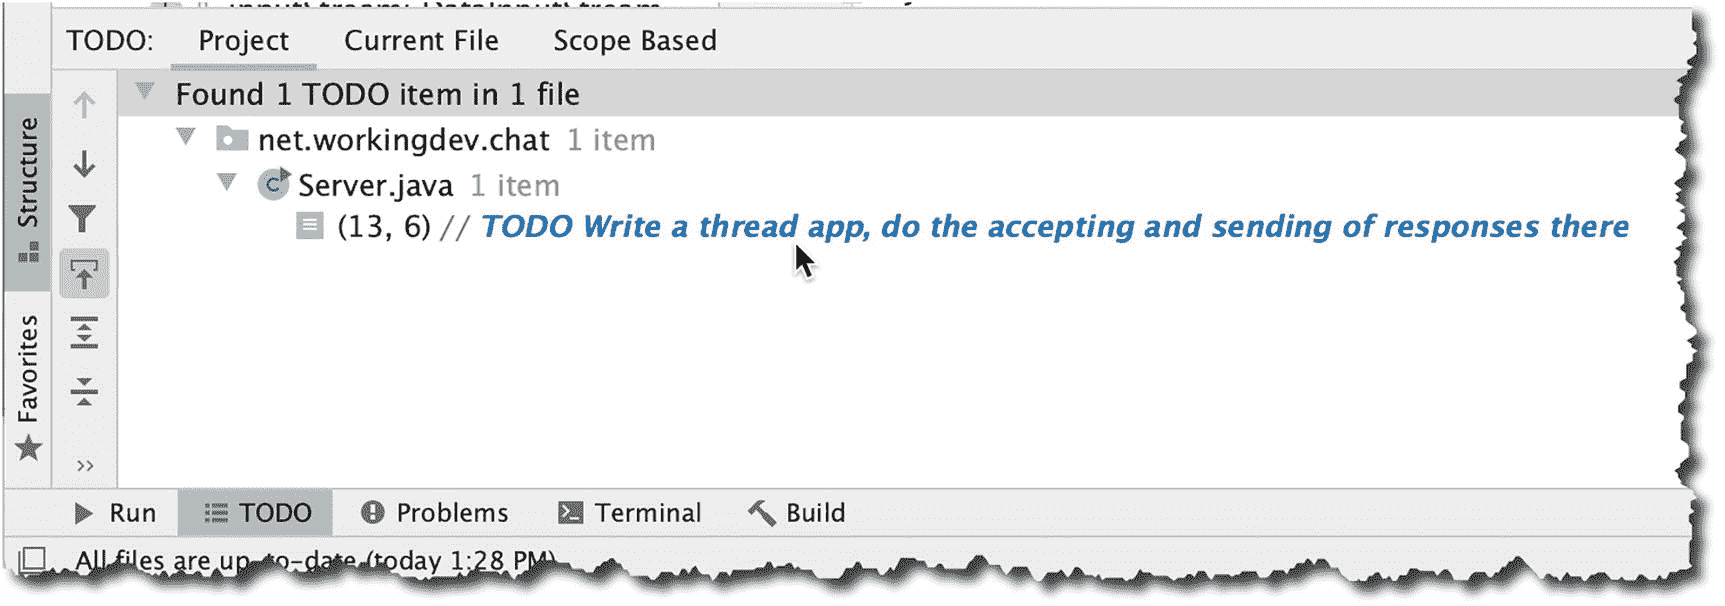Switch to the Current File tab
This screenshot has width=1725, height=606.
[421, 41]
